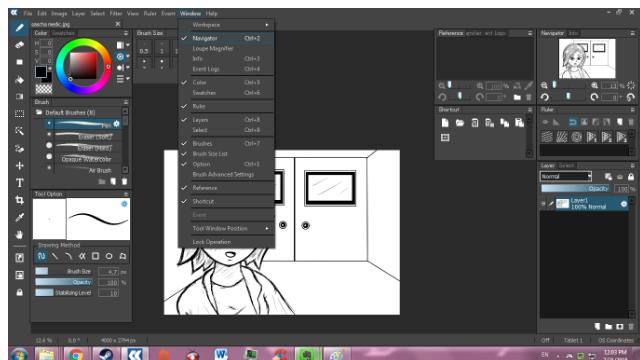
Task: Open the Brush panel options menu
Action: (x=126, y=102)
